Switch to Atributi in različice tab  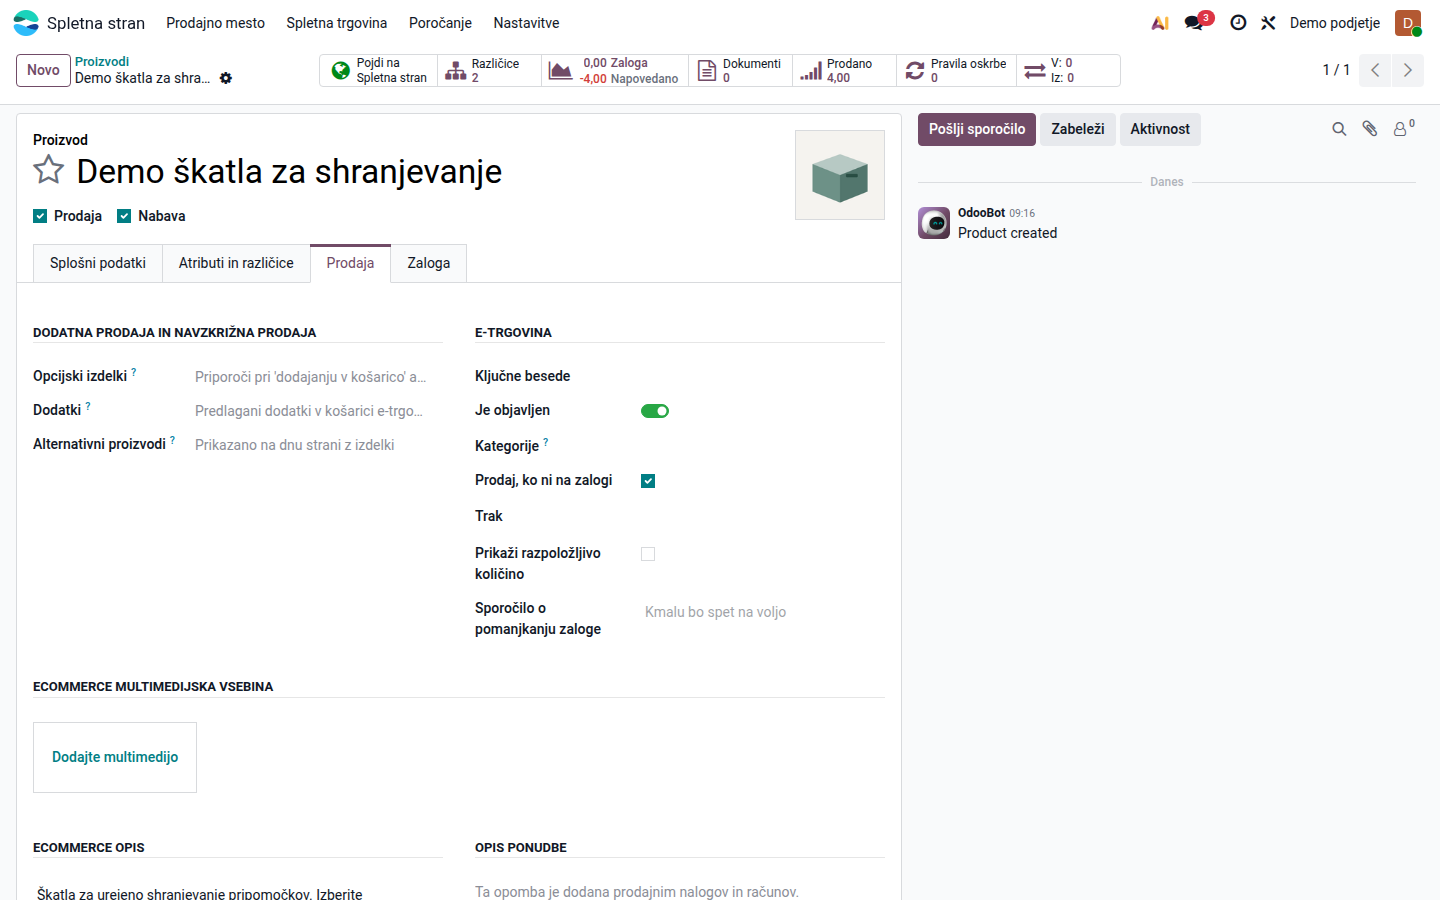pos(236,263)
